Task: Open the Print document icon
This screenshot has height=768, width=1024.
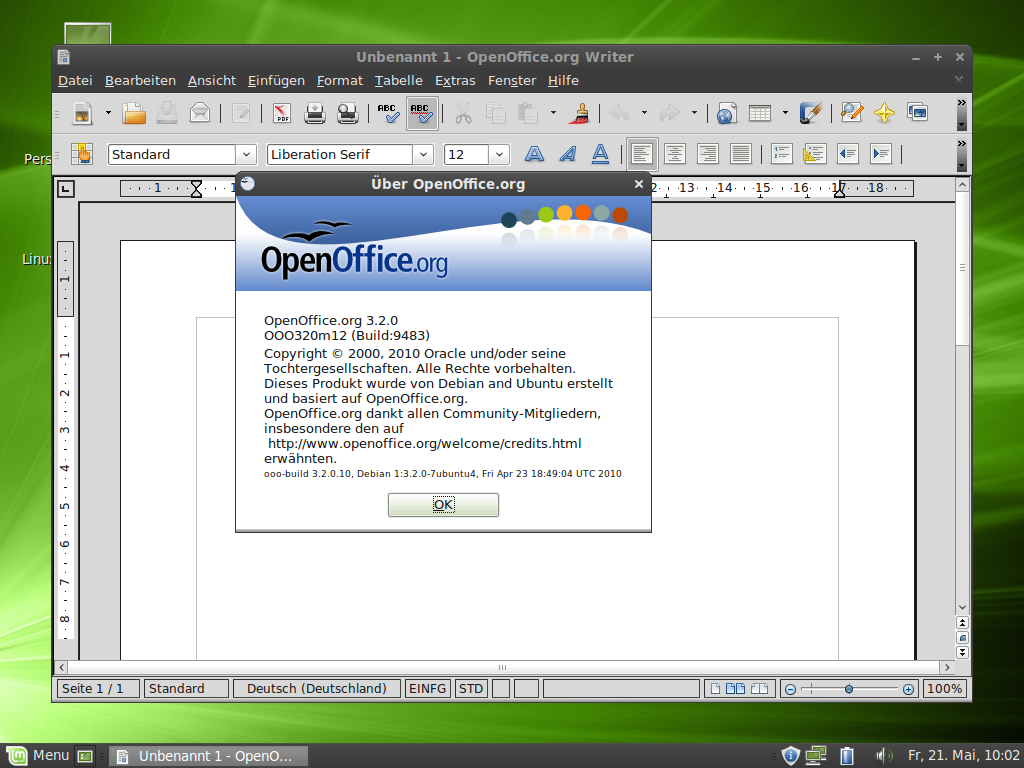Action: pyautogui.click(x=314, y=113)
